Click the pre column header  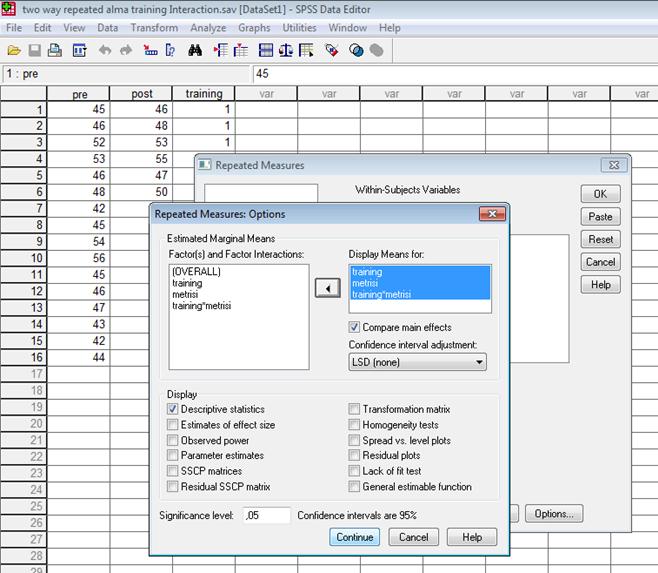click(x=78, y=94)
